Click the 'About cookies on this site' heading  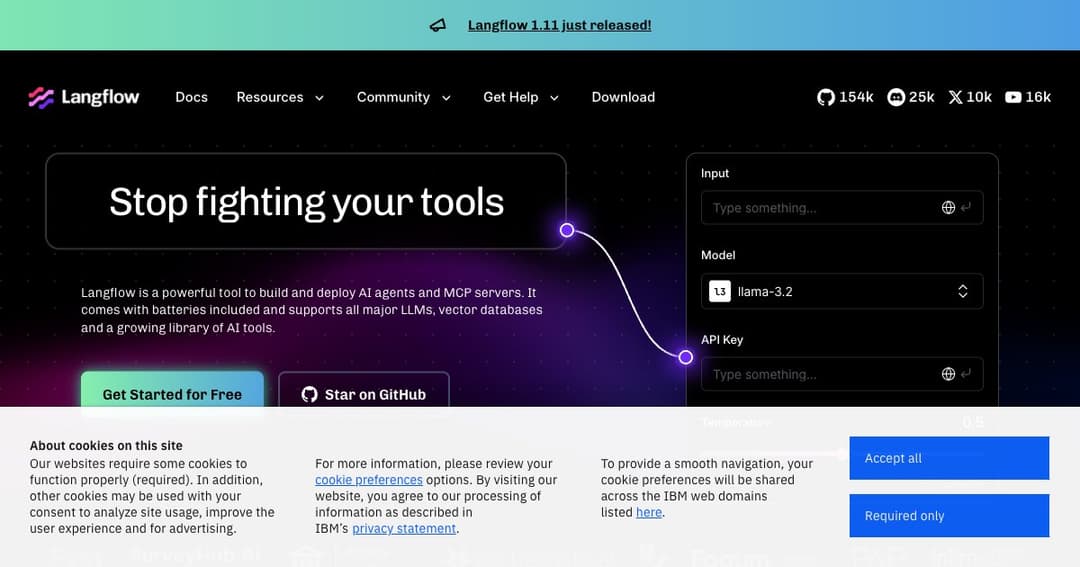106,446
